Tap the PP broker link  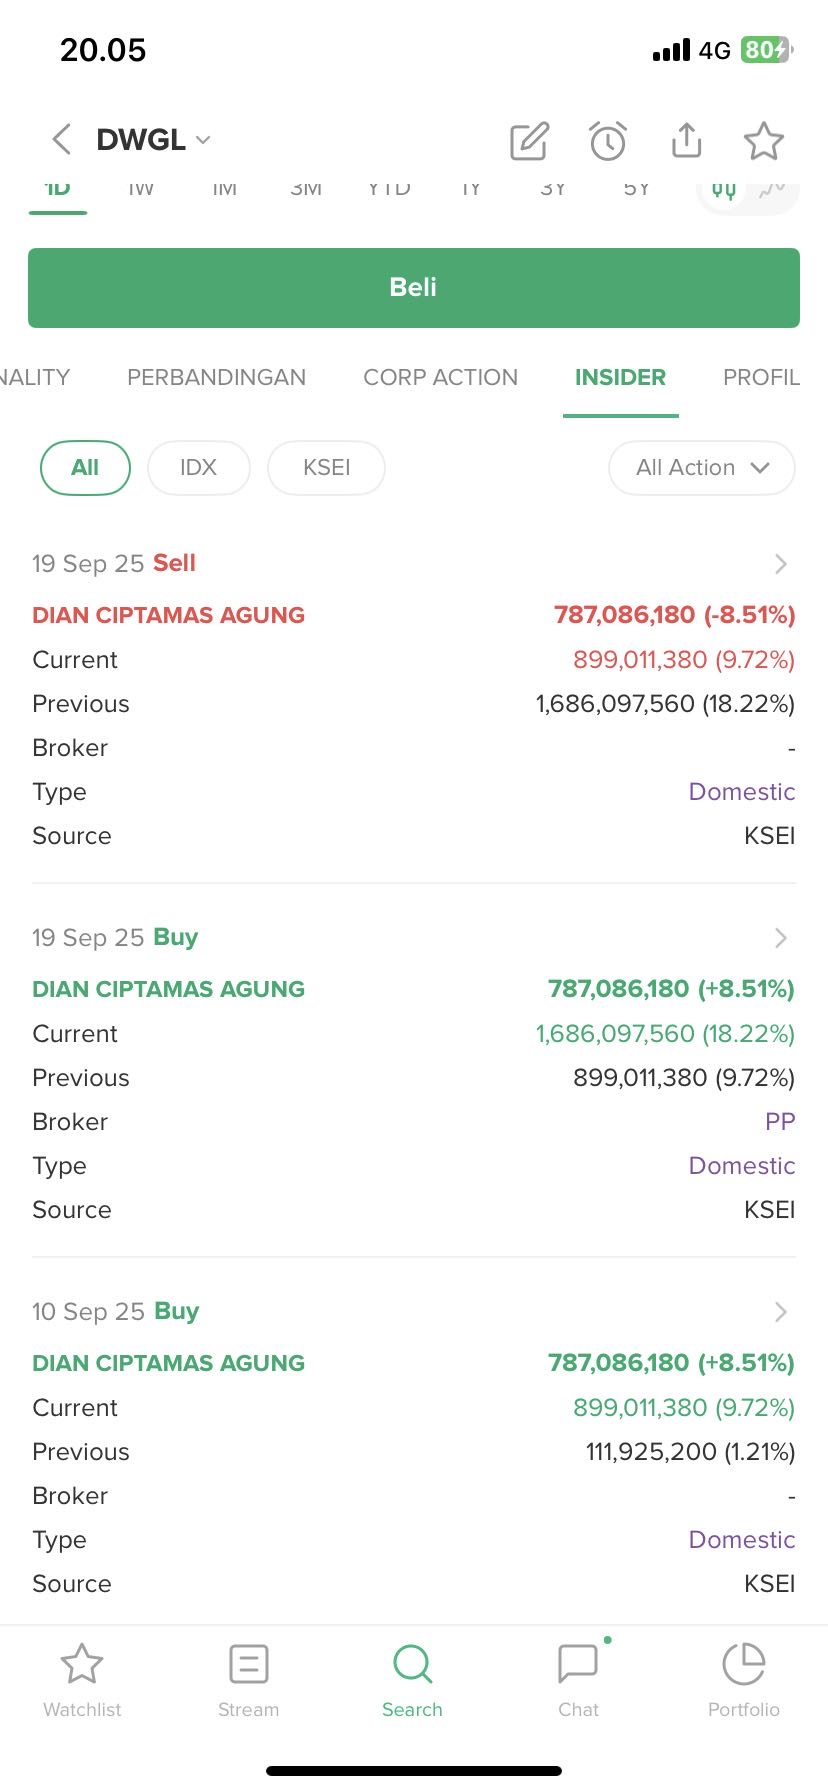[779, 1122]
